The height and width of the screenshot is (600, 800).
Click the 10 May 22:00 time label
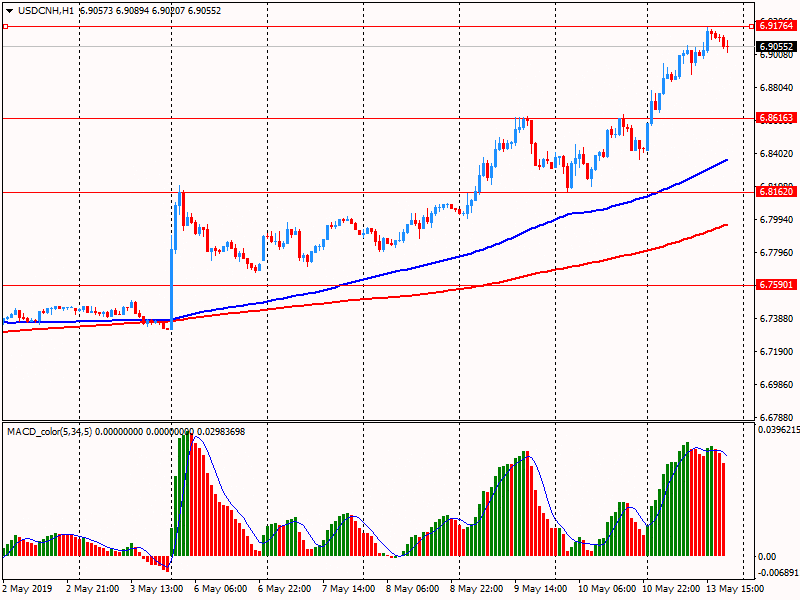point(671,589)
